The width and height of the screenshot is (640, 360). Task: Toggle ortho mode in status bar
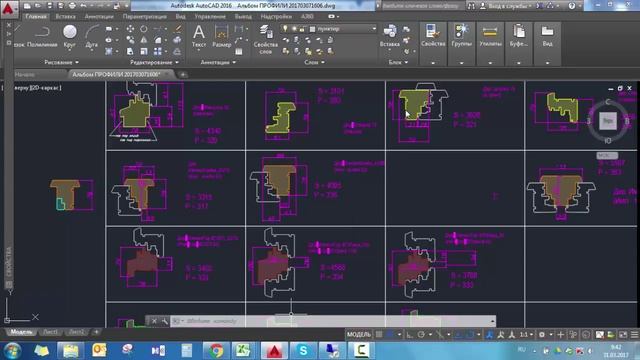point(410,335)
